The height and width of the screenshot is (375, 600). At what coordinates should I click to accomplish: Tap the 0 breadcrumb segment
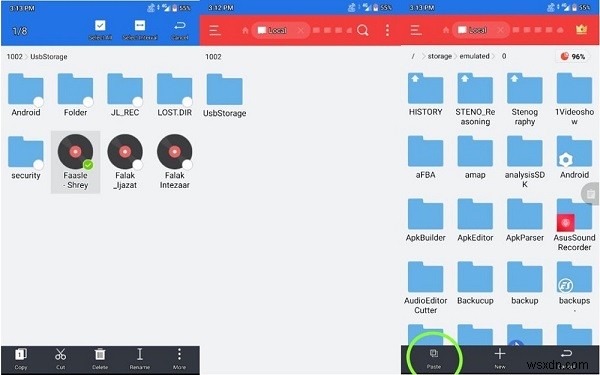(504, 56)
